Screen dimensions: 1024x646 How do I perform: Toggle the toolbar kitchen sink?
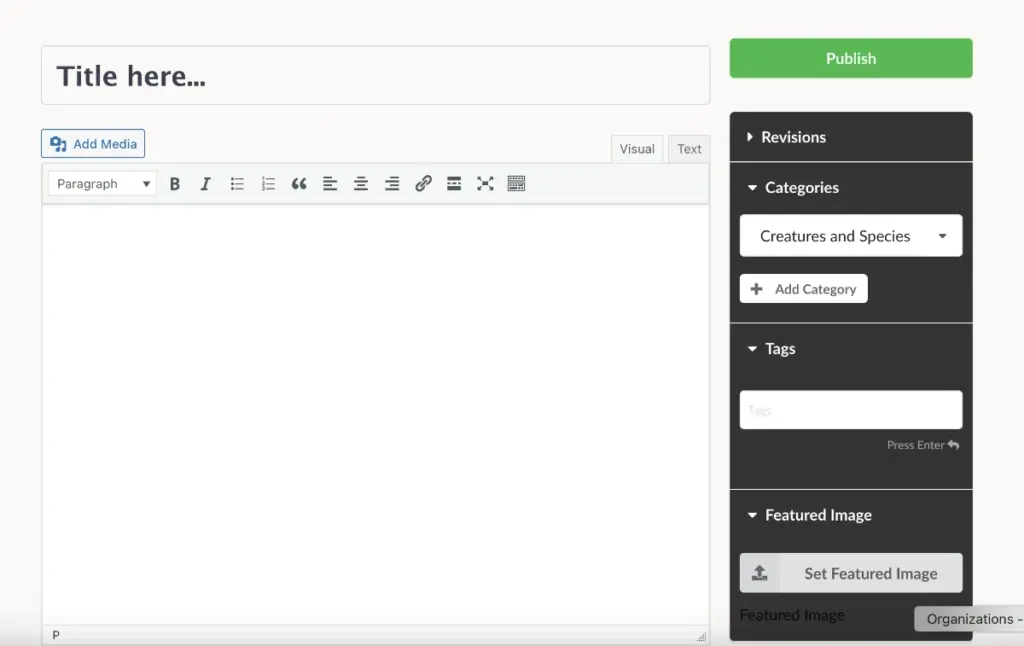[516, 184]
